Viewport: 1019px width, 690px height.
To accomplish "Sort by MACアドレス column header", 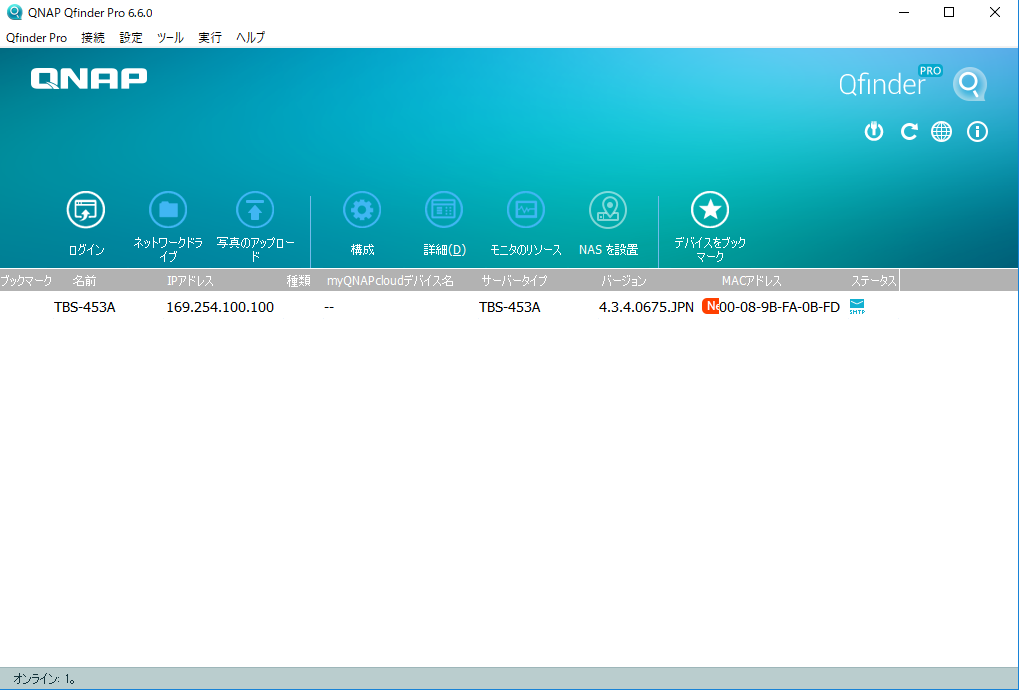I will pyautogui.click(x=751, y=281).
